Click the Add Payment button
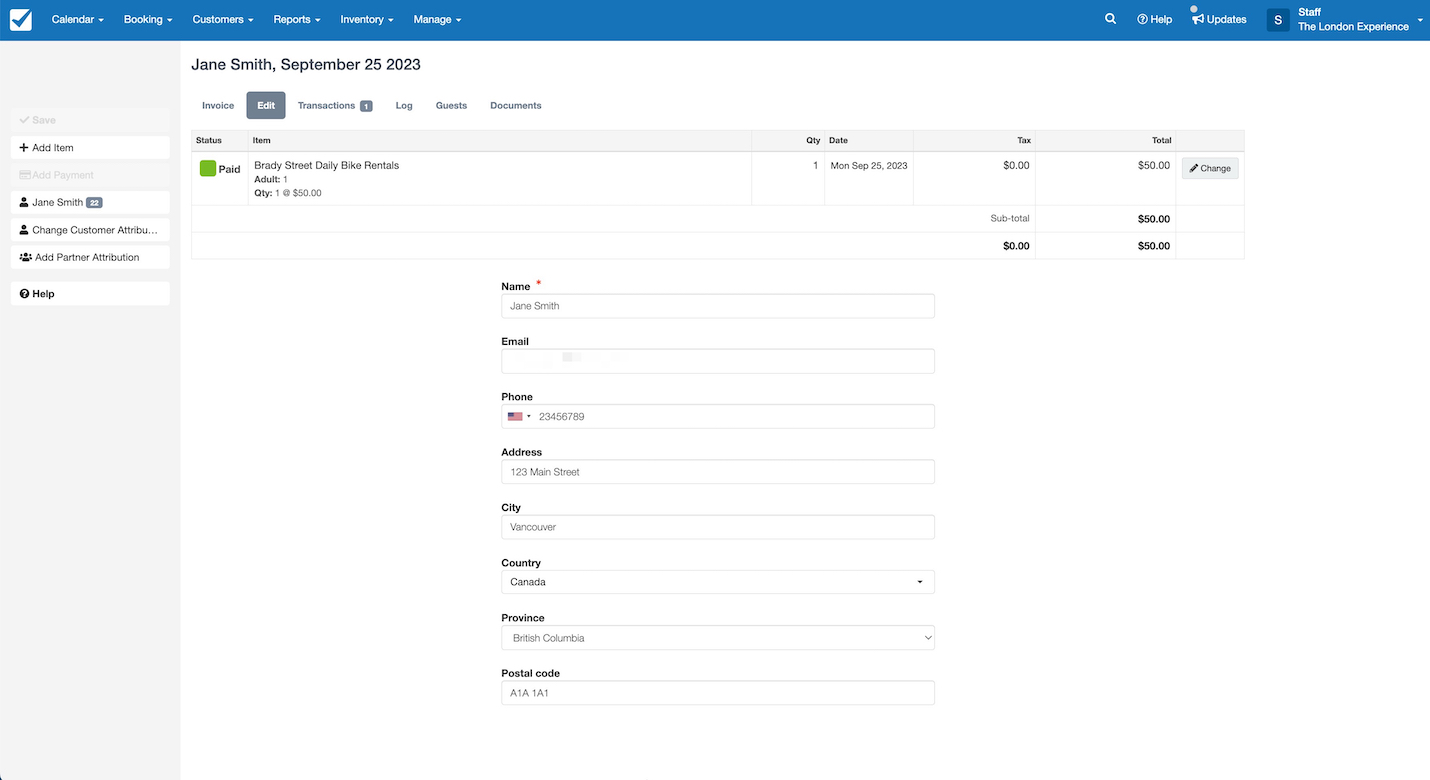Screen dimensions: 1430x780 [x=90, y=175]
